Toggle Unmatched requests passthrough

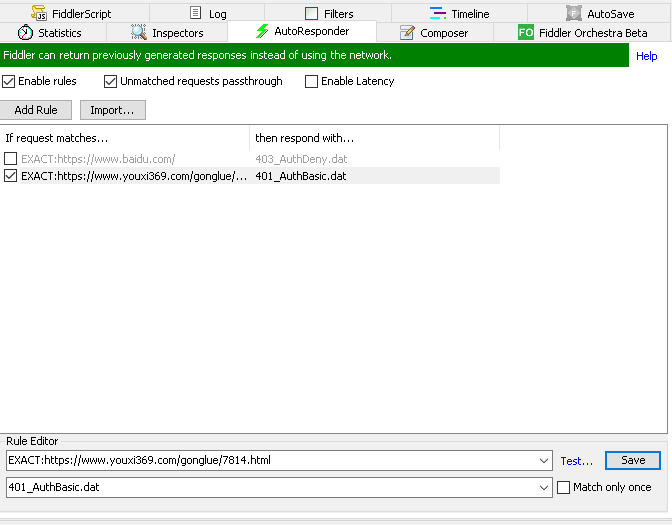[x=111, y=81]
